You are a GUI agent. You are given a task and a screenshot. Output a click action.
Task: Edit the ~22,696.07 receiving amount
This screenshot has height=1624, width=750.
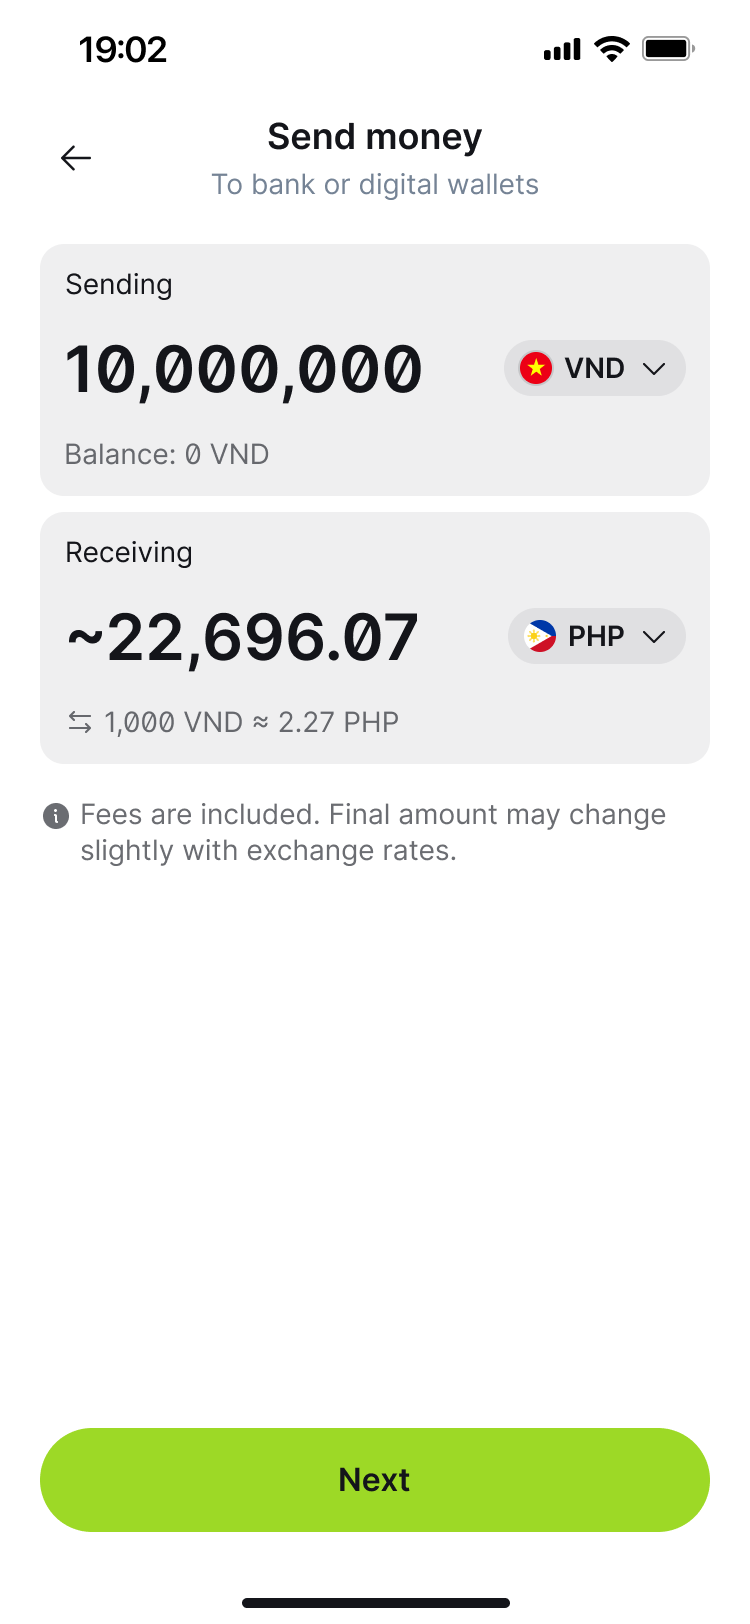(x=242, y=638)
